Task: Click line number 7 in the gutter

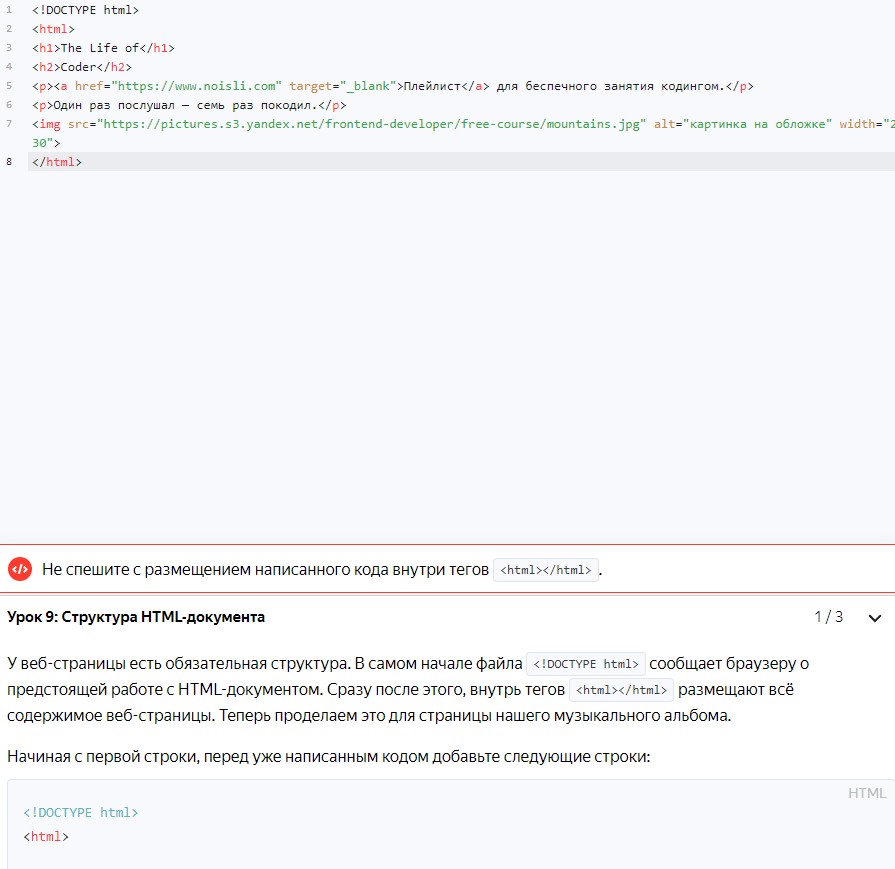Action: tap(9, 123)
